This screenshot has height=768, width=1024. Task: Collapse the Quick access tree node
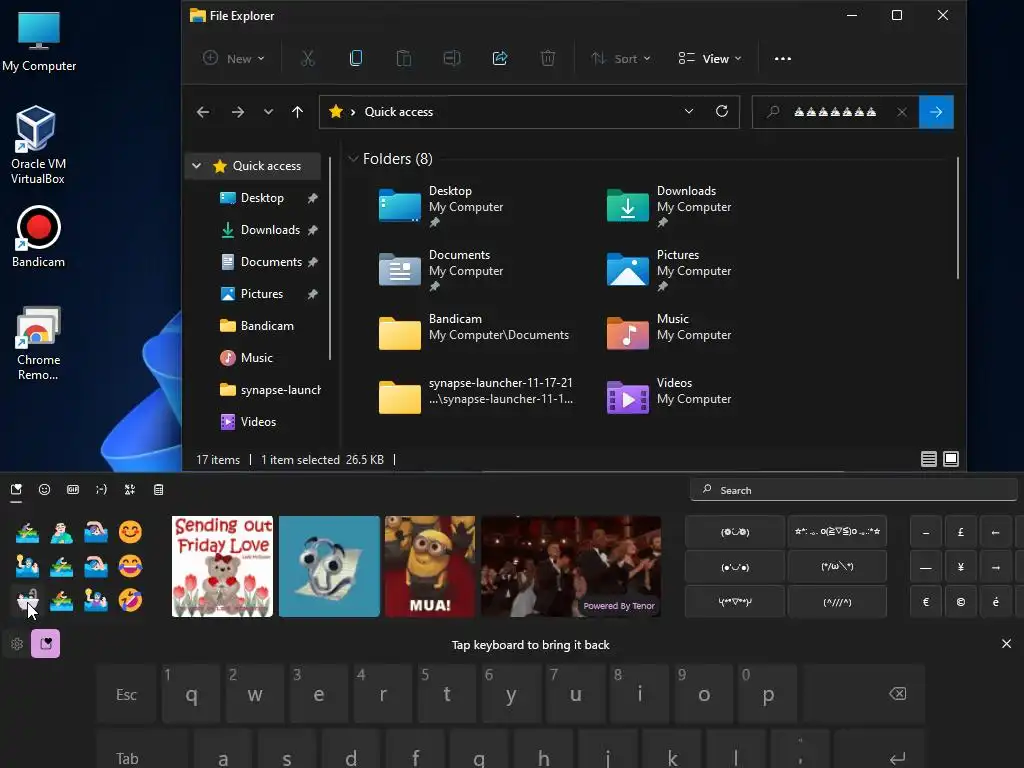coord(197,166)
